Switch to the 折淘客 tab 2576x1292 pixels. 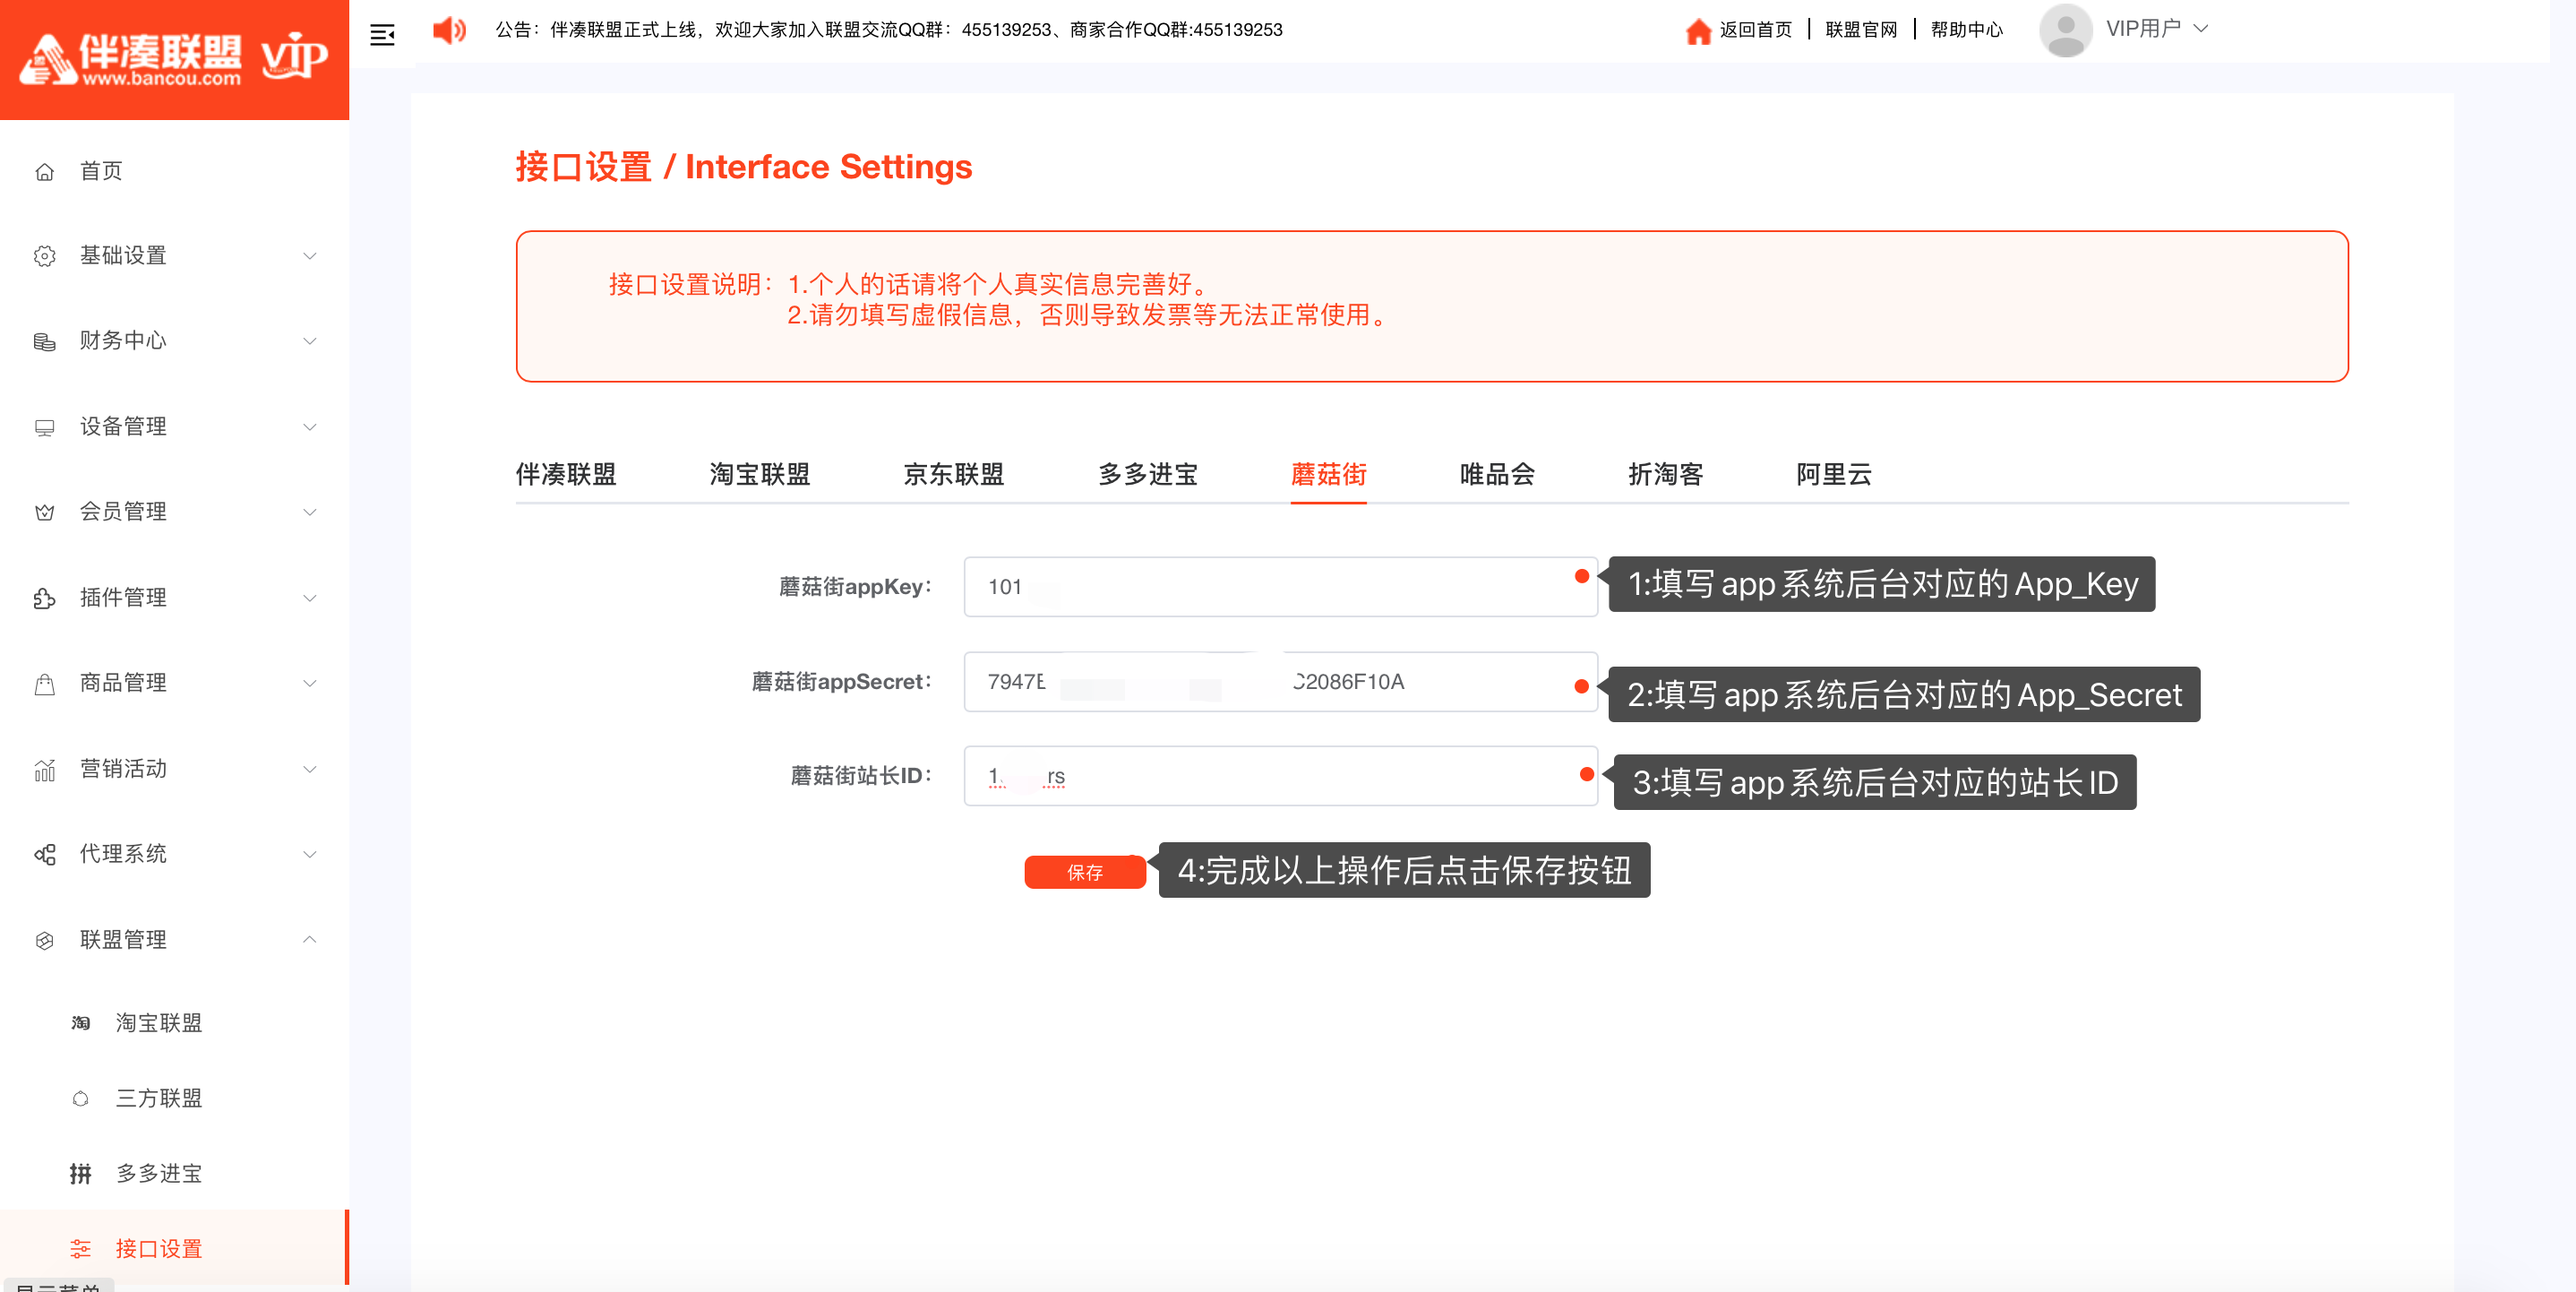click(x=1666, y=474)
